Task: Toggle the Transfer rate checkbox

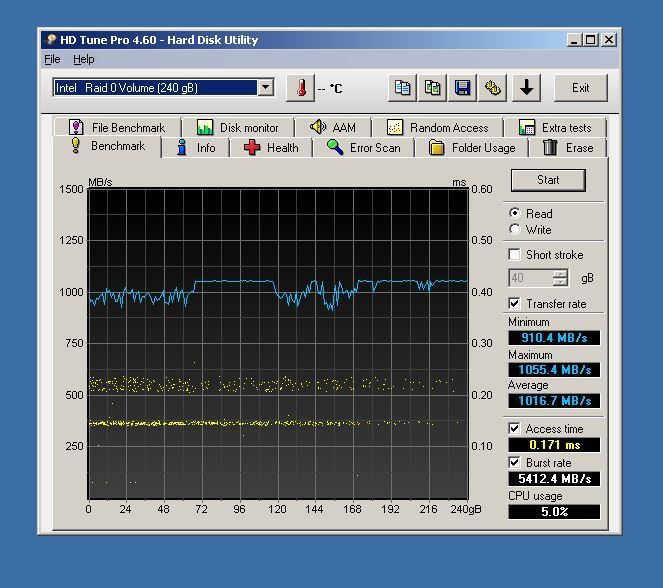Action: pos(515,304)
